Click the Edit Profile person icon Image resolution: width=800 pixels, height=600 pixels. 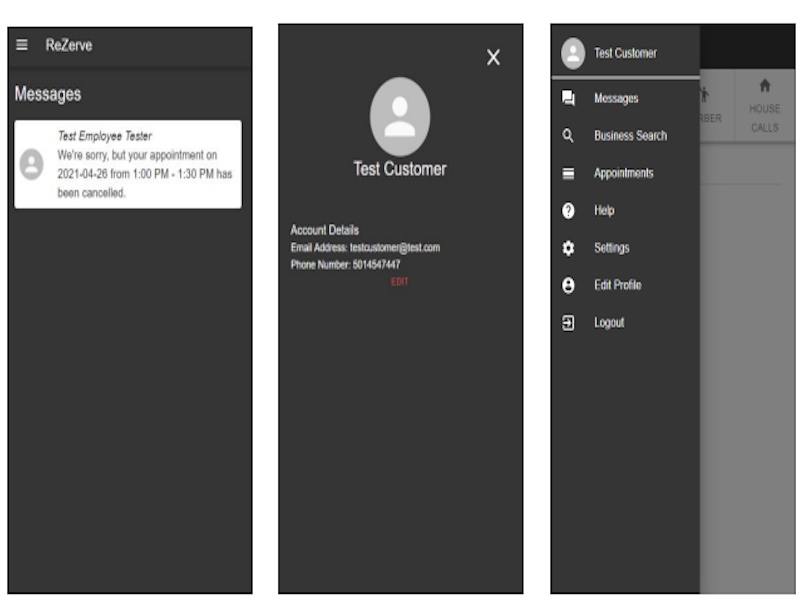[569, 285]
